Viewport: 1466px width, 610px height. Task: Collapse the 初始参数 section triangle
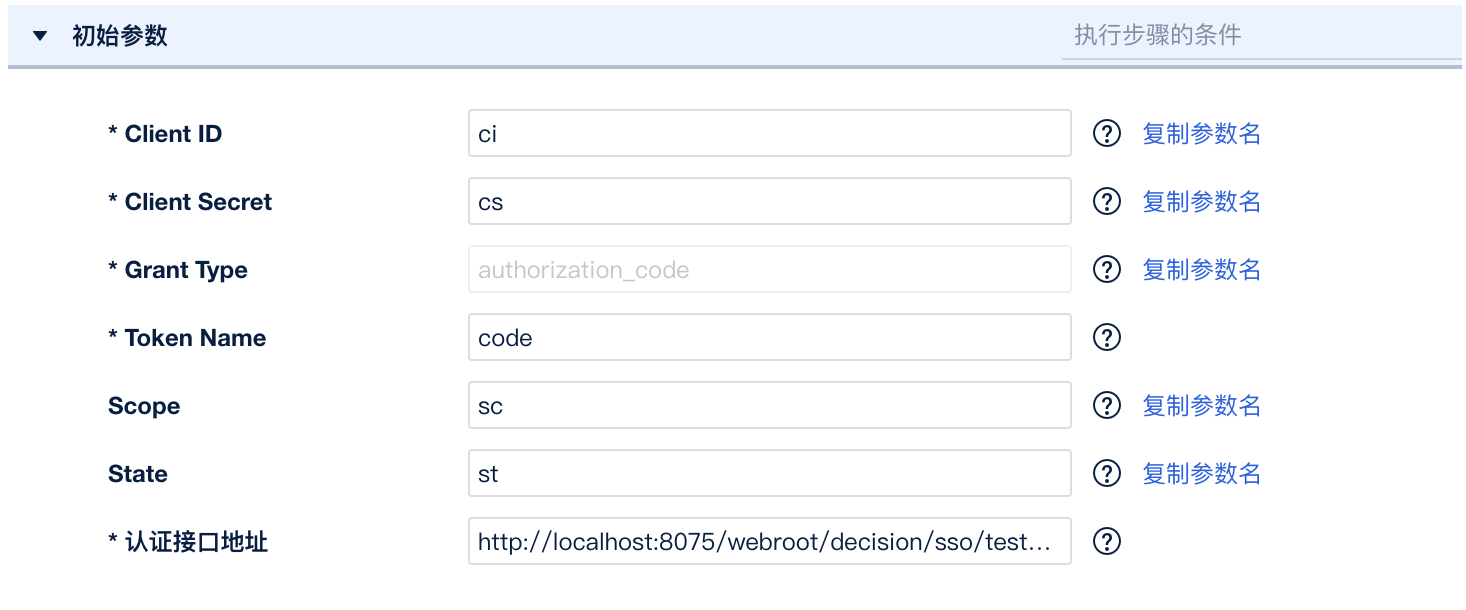pos(40,36)
